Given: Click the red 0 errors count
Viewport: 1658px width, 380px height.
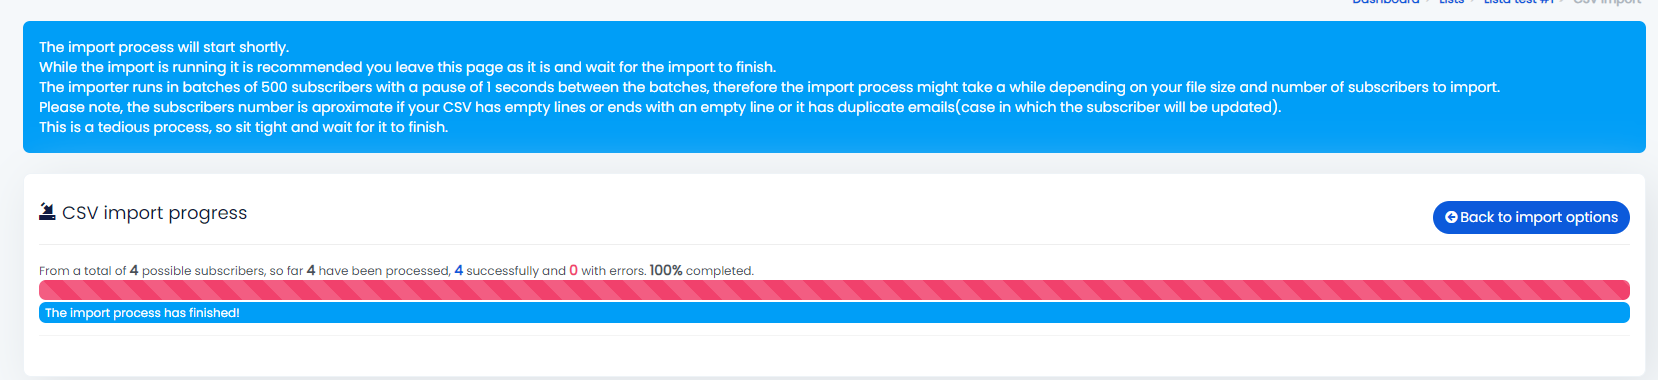Looking at the screenshot, I should pyautogui.click(x=574, y=271).
